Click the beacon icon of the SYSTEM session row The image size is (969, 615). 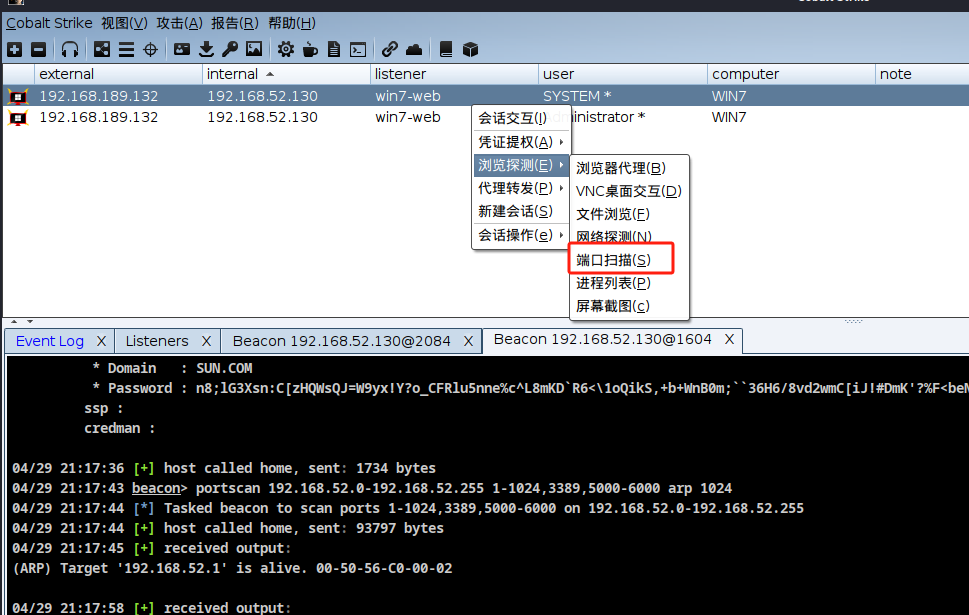coord(18,96)
